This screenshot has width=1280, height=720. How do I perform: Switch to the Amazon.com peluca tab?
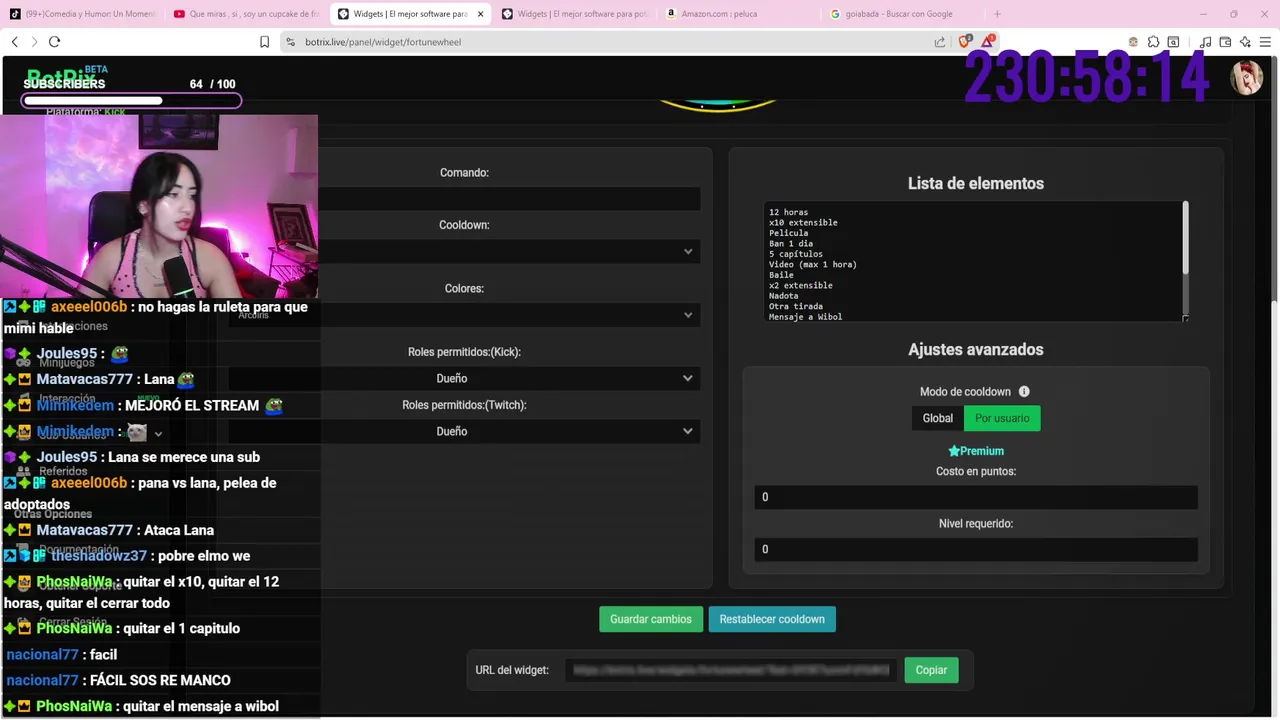[x=738, y=14]
